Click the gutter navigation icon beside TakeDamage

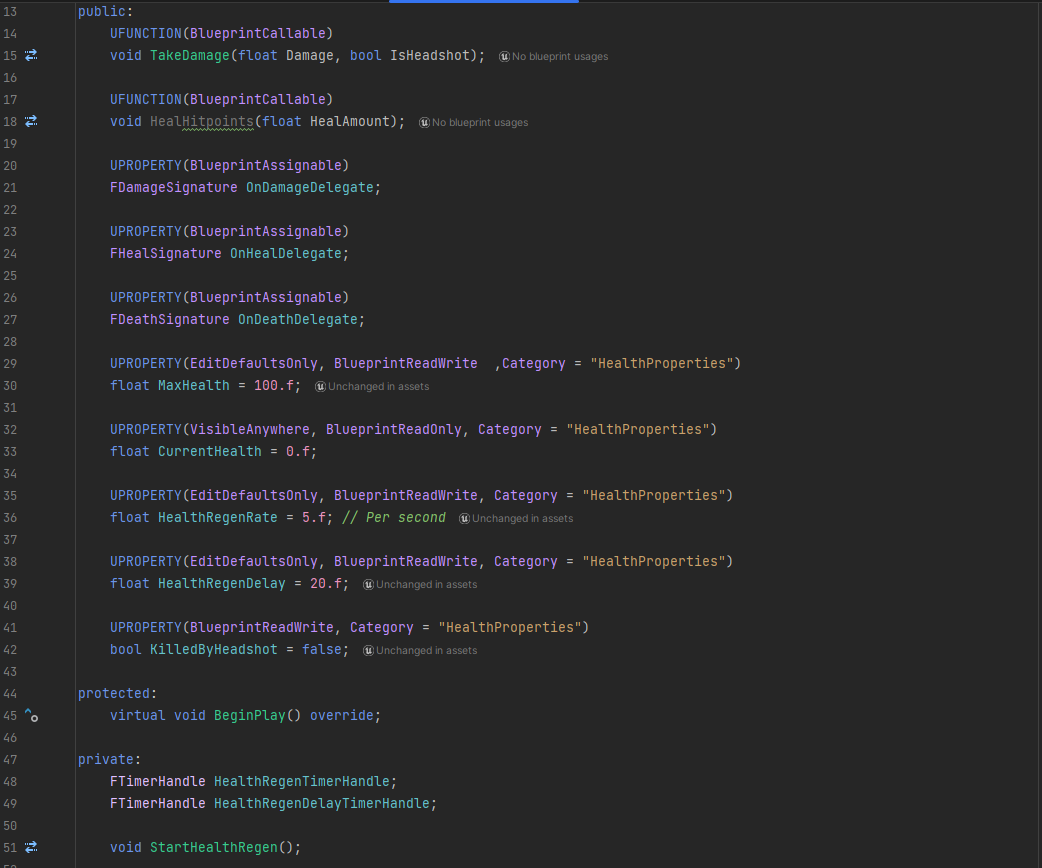pos(31,56)
